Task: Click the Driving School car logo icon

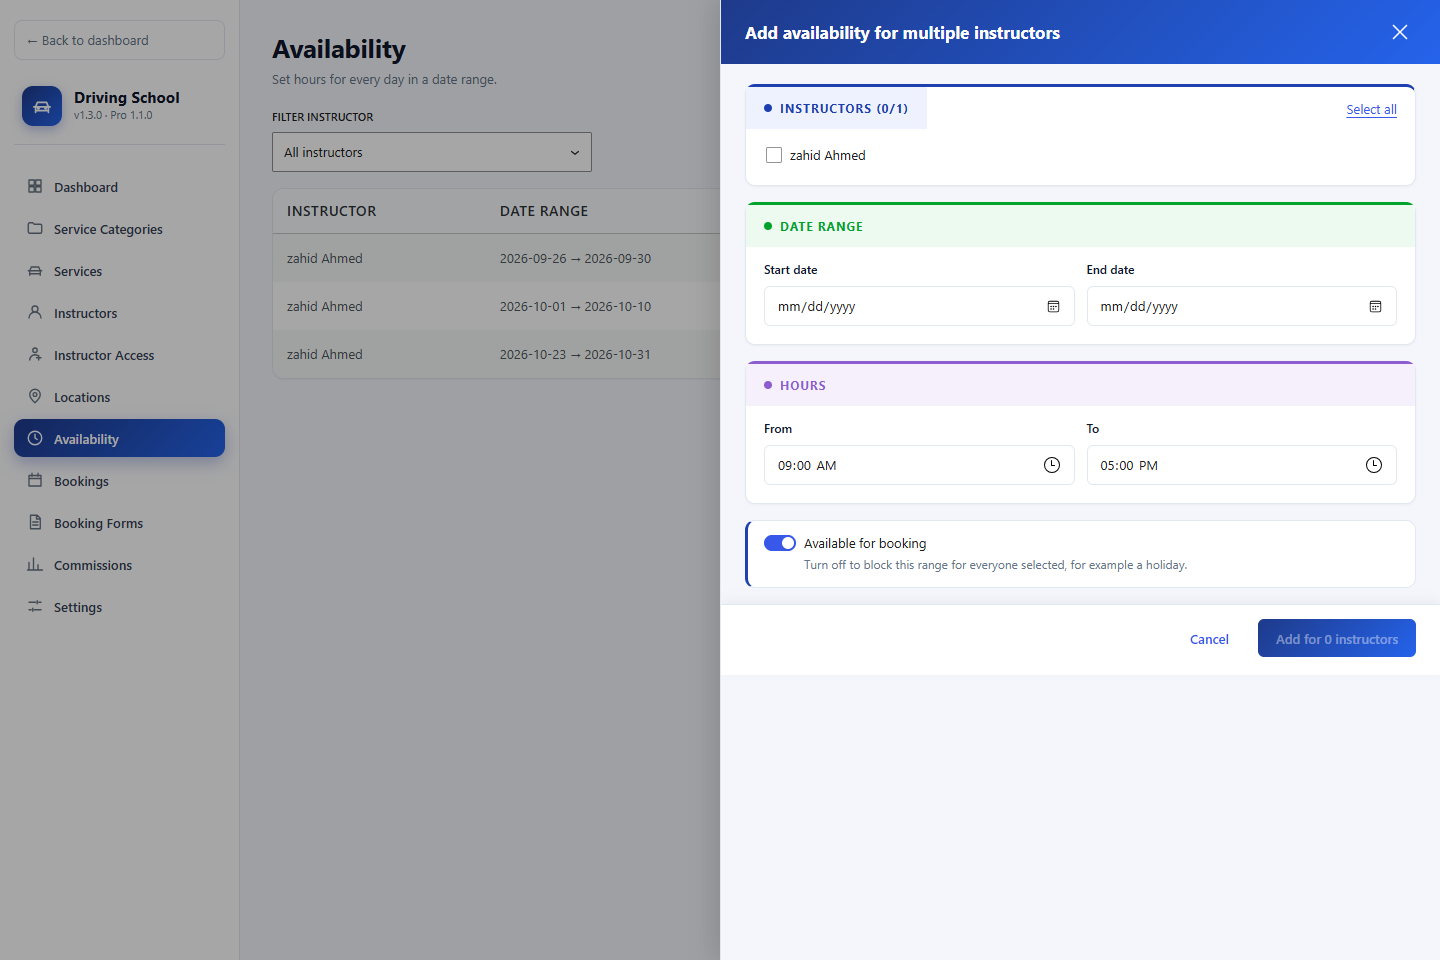Action: (x=42, y=106)
